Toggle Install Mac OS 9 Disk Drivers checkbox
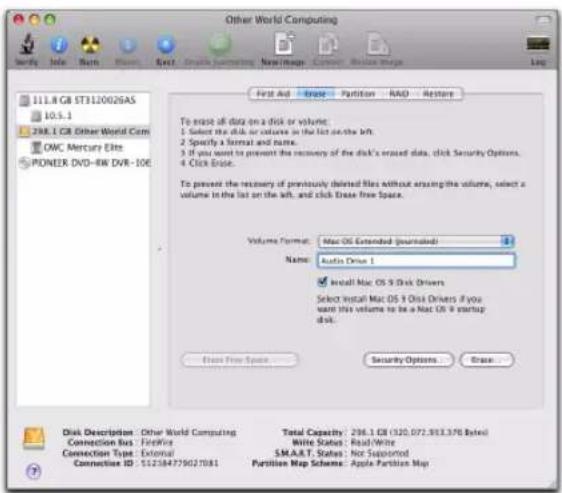This screenshot has height=493, width=562. coord(322,282)
